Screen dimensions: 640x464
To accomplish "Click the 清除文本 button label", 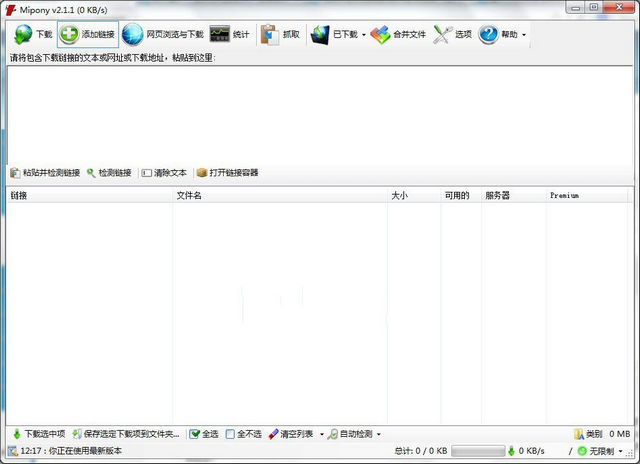I will click(x=170, y=173).
